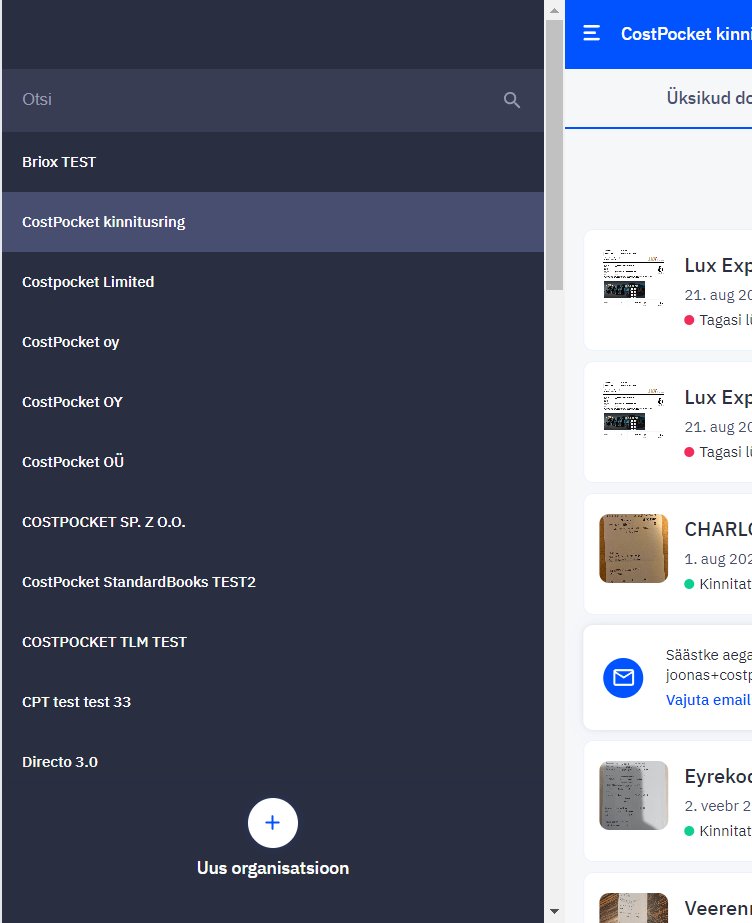
Task: Click the Uus organisatsioon label
Action: [x=273, y=868]
